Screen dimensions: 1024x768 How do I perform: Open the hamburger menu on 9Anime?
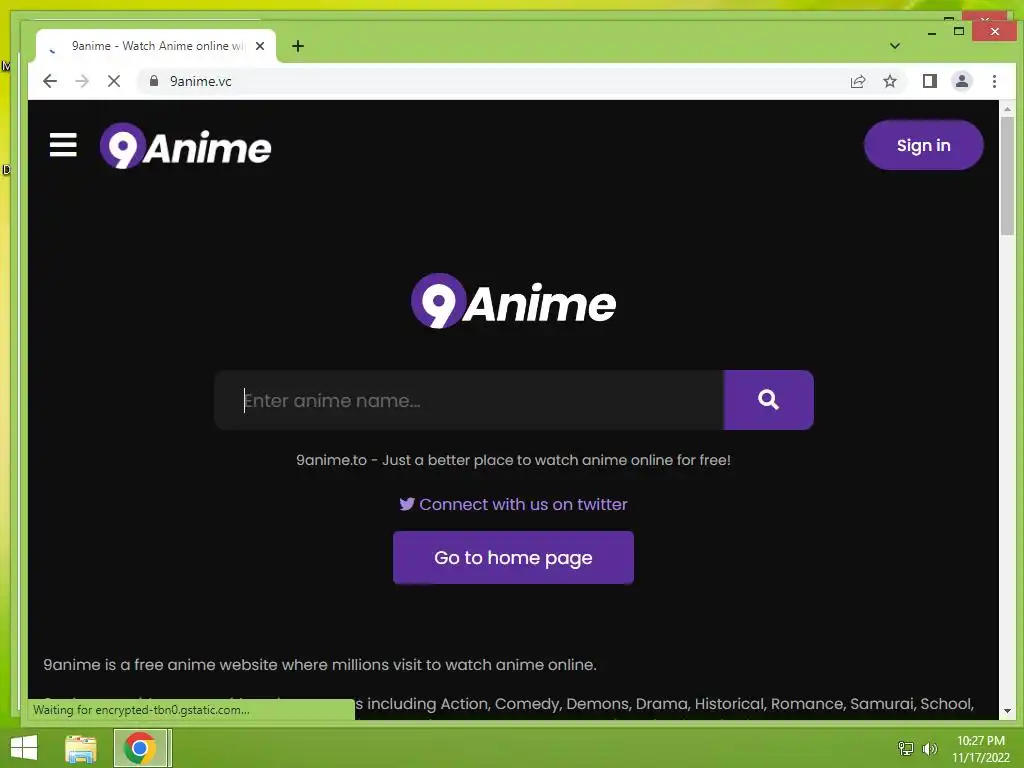[x=63, y=145]
